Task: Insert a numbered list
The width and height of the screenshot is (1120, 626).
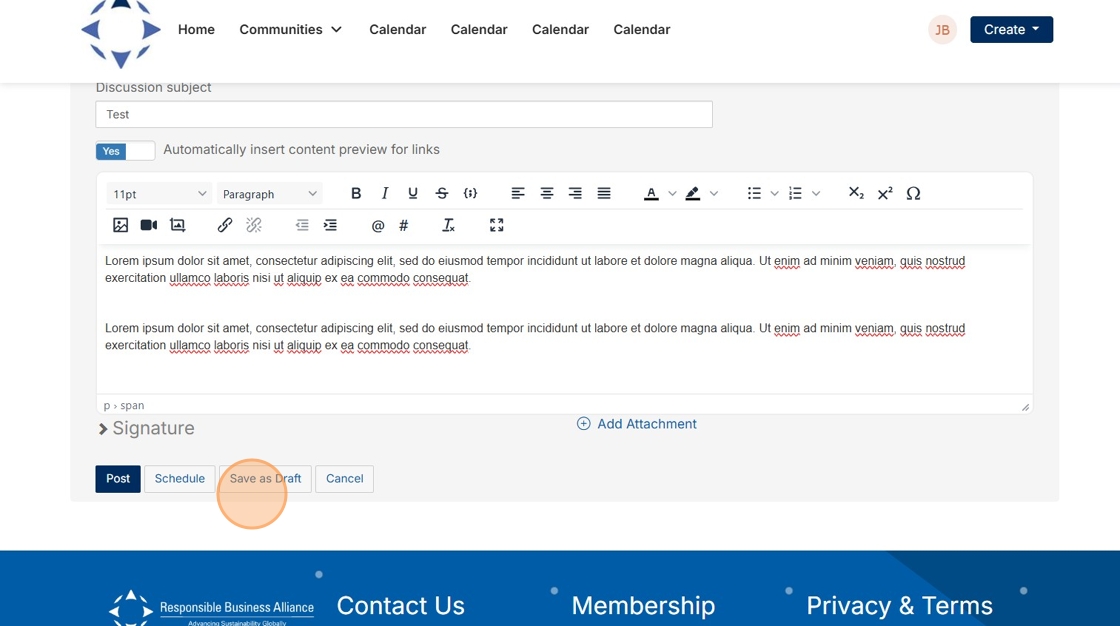Action: click(x=795, y=194)
